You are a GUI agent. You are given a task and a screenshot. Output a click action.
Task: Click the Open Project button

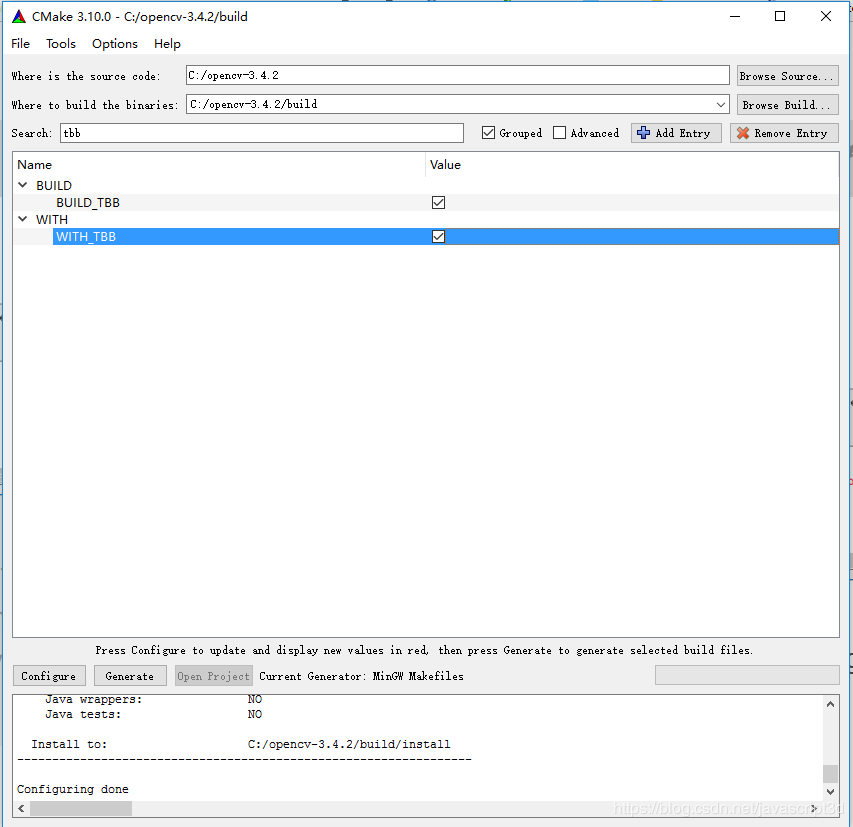pyautogui.click(x=213, y=676)
